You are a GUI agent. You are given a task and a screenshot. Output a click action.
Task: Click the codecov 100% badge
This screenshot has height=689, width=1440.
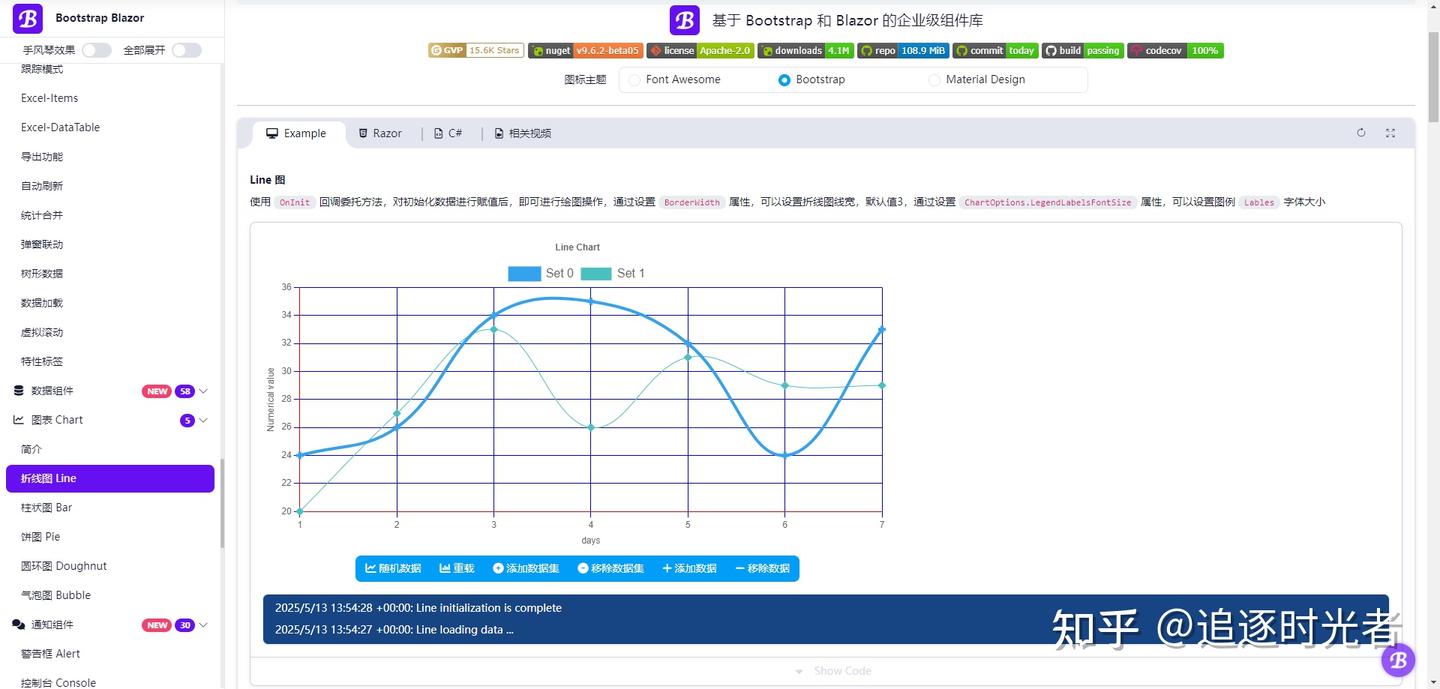click(x=1176, y=50)
